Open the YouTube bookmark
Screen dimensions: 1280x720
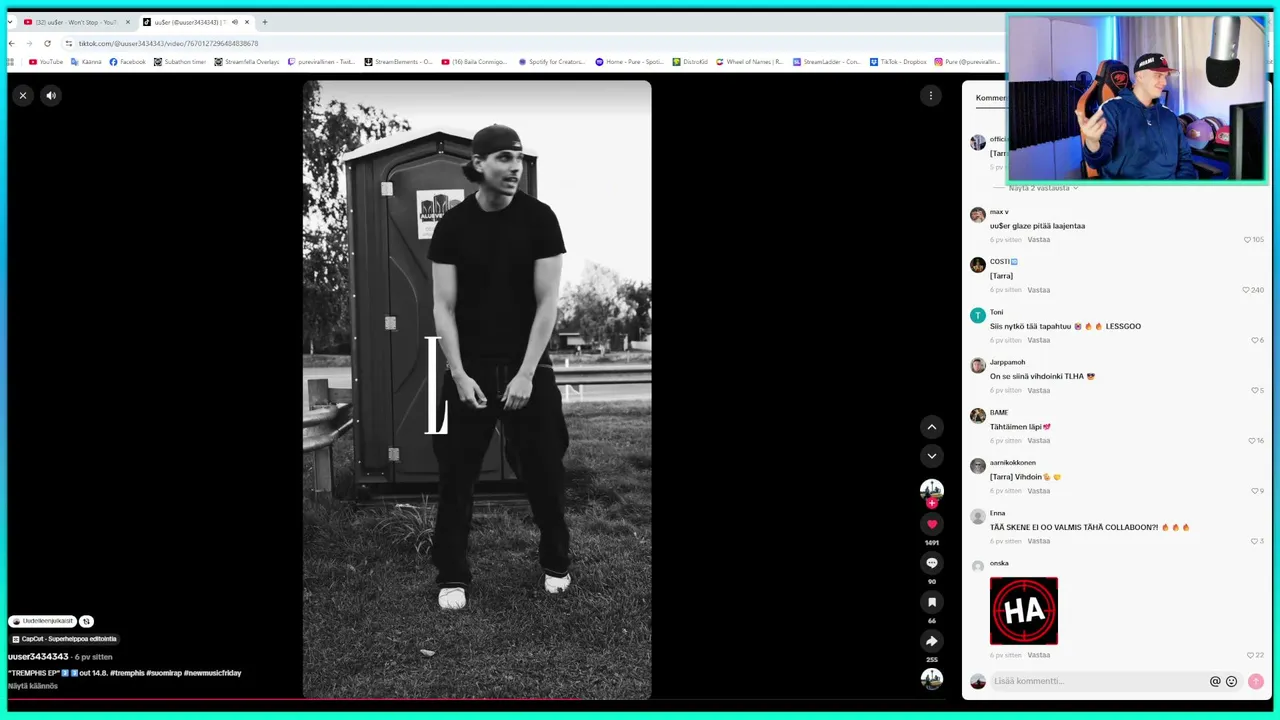[x=46, y=62]
